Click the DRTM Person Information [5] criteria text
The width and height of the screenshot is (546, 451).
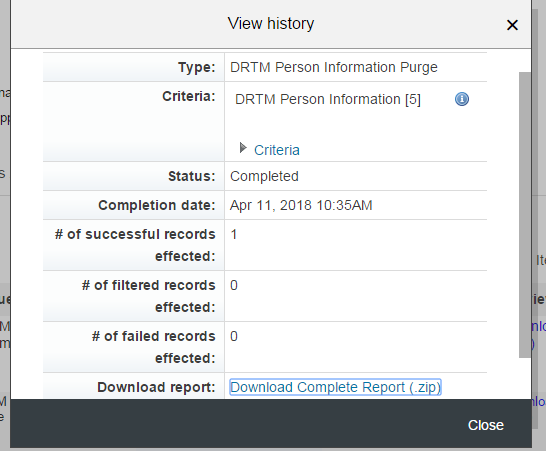[328, 99]
